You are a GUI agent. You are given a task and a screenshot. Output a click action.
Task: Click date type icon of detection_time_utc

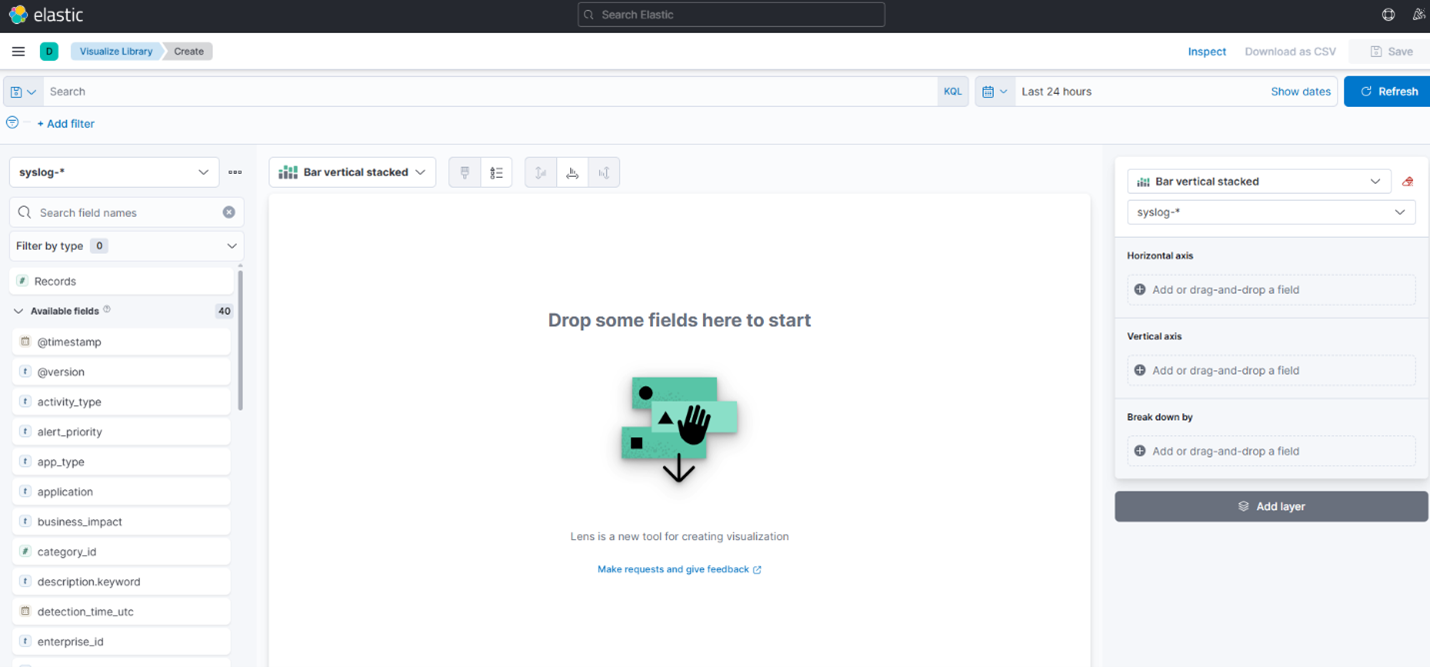tap(25, 611)
